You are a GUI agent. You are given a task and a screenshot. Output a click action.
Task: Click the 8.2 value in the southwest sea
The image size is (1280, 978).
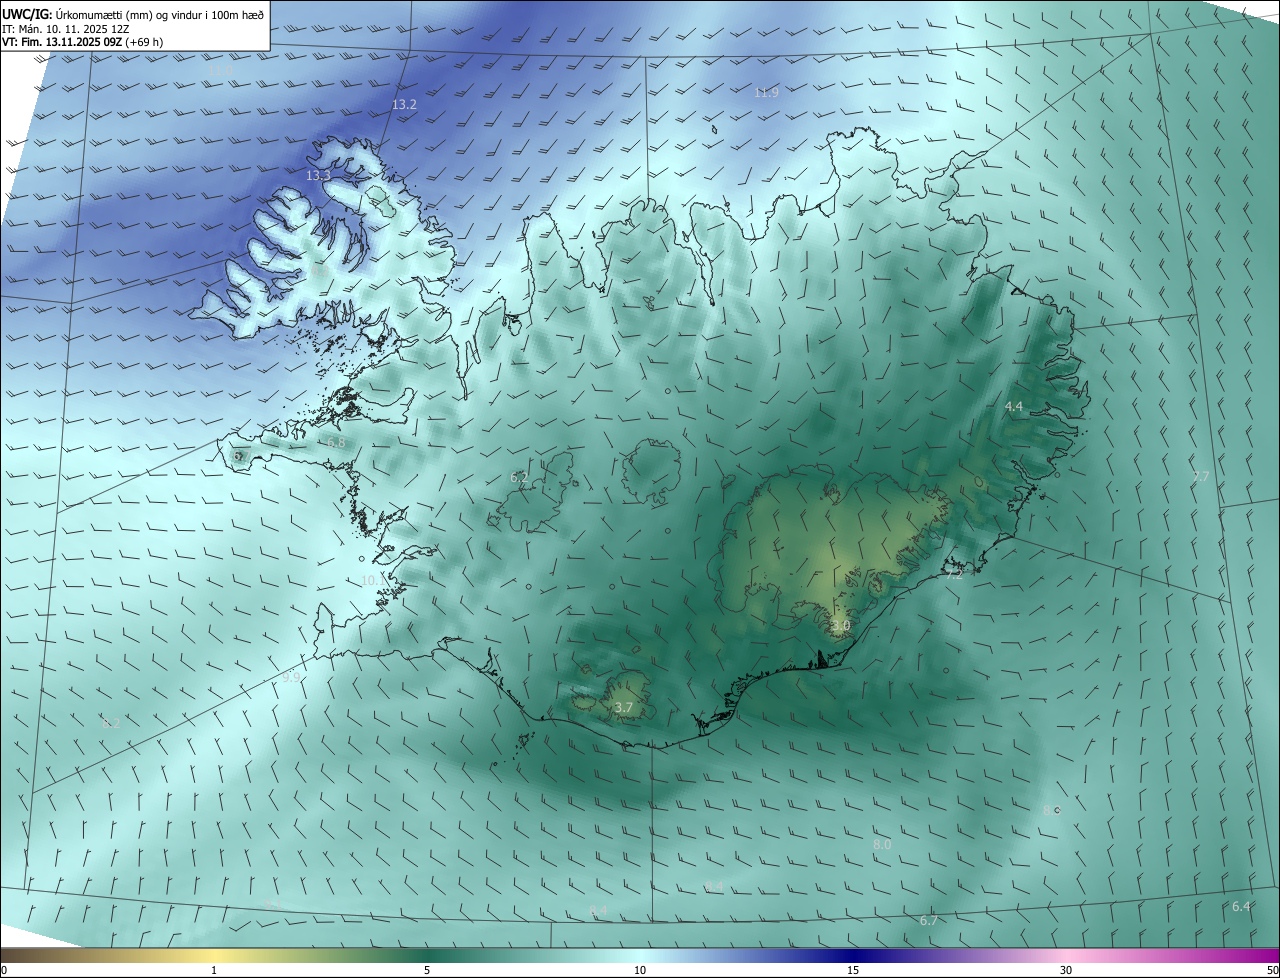[111, 722]
